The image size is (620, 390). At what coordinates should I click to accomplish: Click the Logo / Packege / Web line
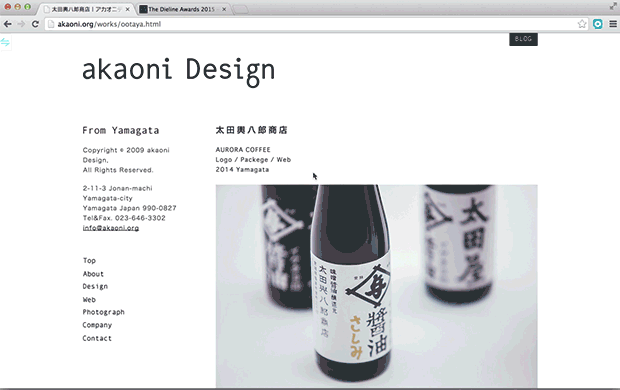pyautogui.click(x=253, y=159)
